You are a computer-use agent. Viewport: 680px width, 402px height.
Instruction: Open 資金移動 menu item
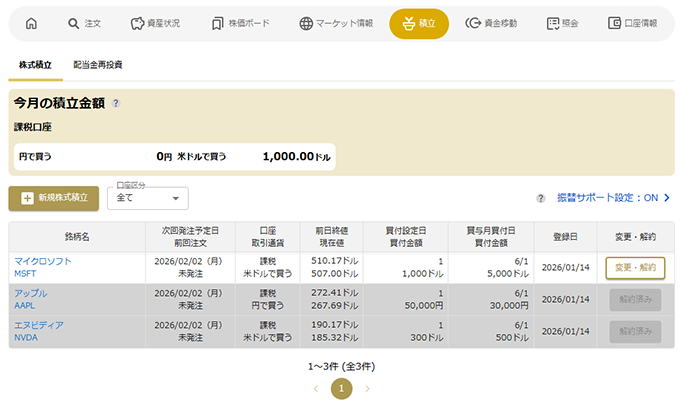coord(491,23)
